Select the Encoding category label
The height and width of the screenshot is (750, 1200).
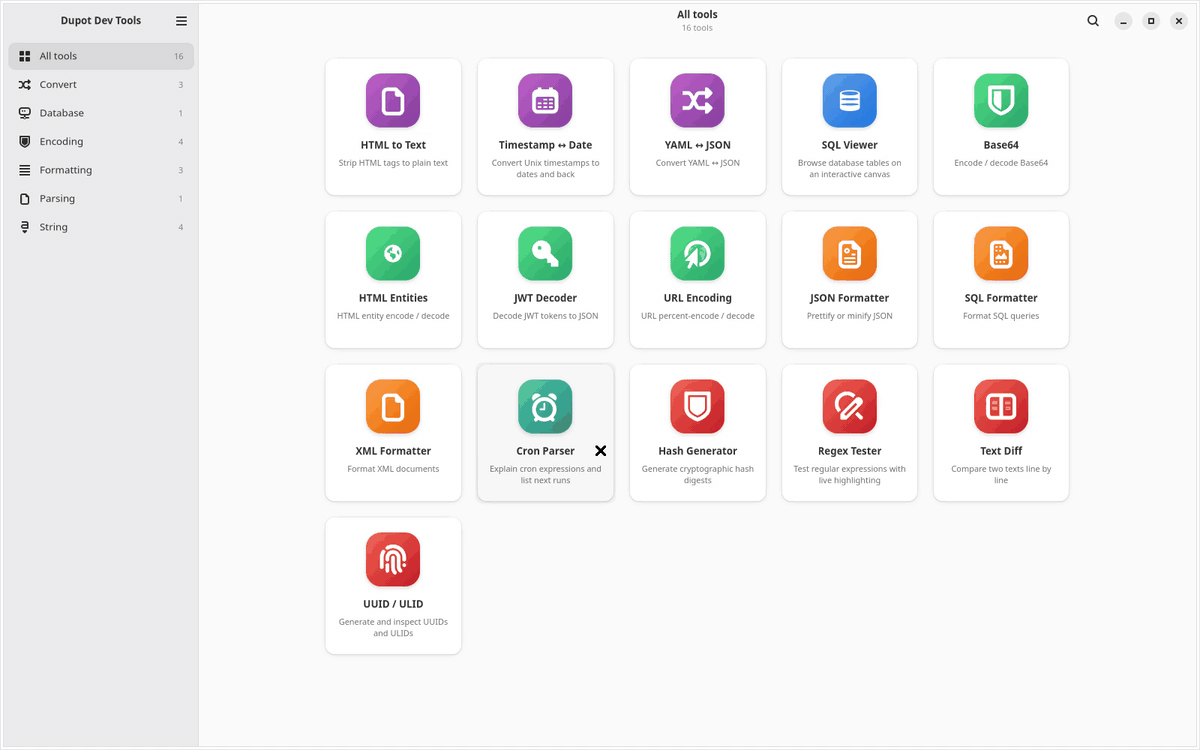pyautogui.click(x=61, y=142)
